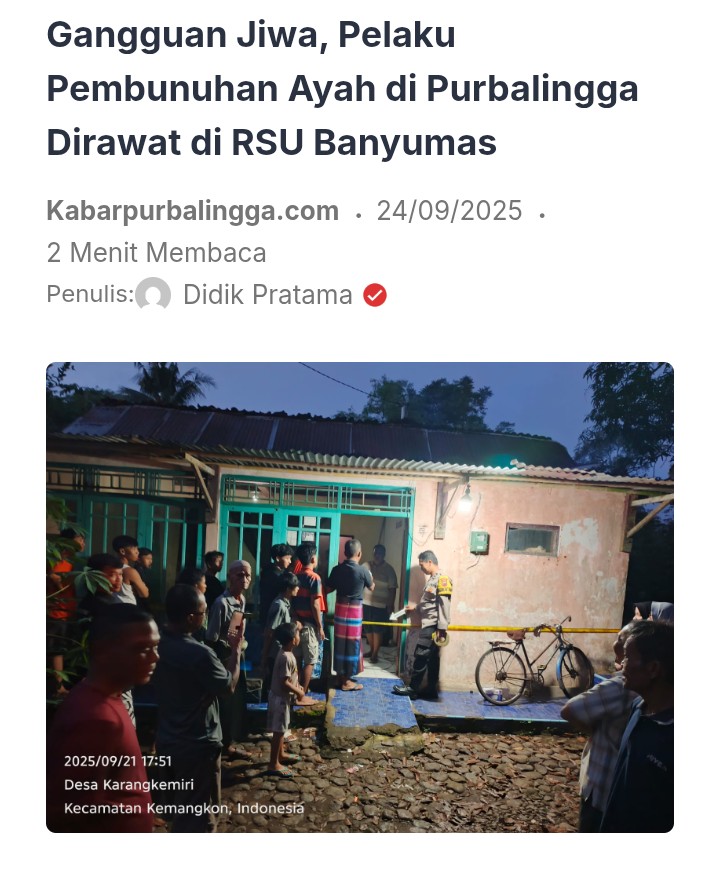Open author Didik Pratama's profile link
This screenshot has width=720, height=877.
(267, 295)
